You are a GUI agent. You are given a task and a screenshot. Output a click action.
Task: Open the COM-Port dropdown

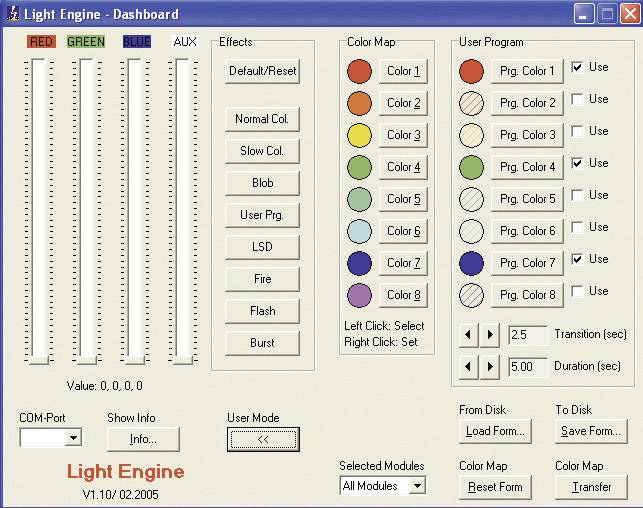click(x=72, y=438)
